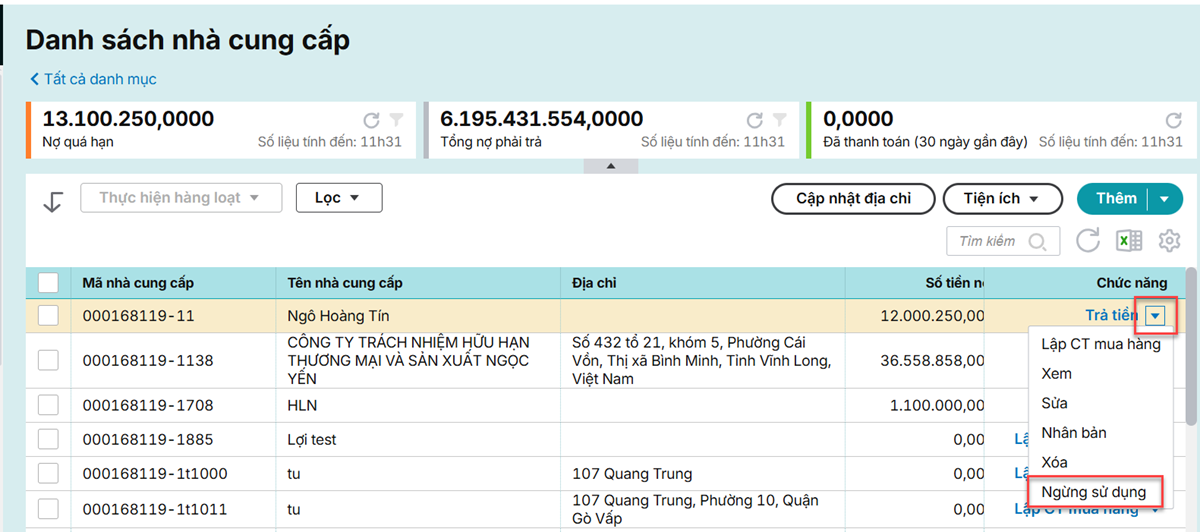This screenshot has width=1200, height=532.
Task: Select Nhân bản in the context menu
Action: pyautogui.click(x=1073, y=433)
